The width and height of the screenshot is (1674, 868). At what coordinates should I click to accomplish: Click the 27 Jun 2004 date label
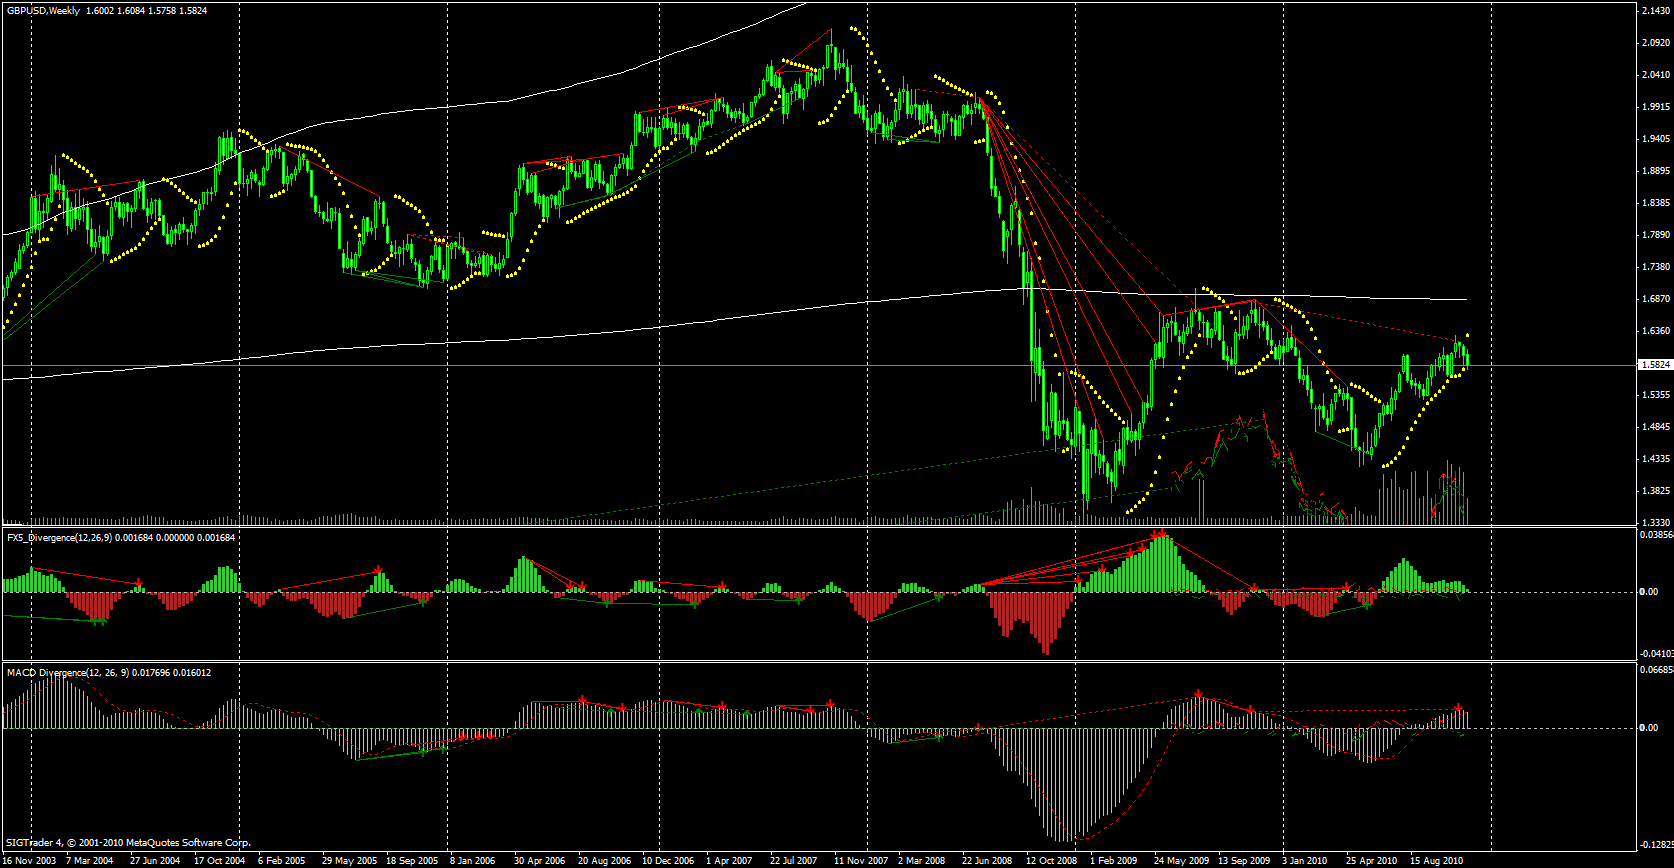pyautogui.click(x=155, y=860)
